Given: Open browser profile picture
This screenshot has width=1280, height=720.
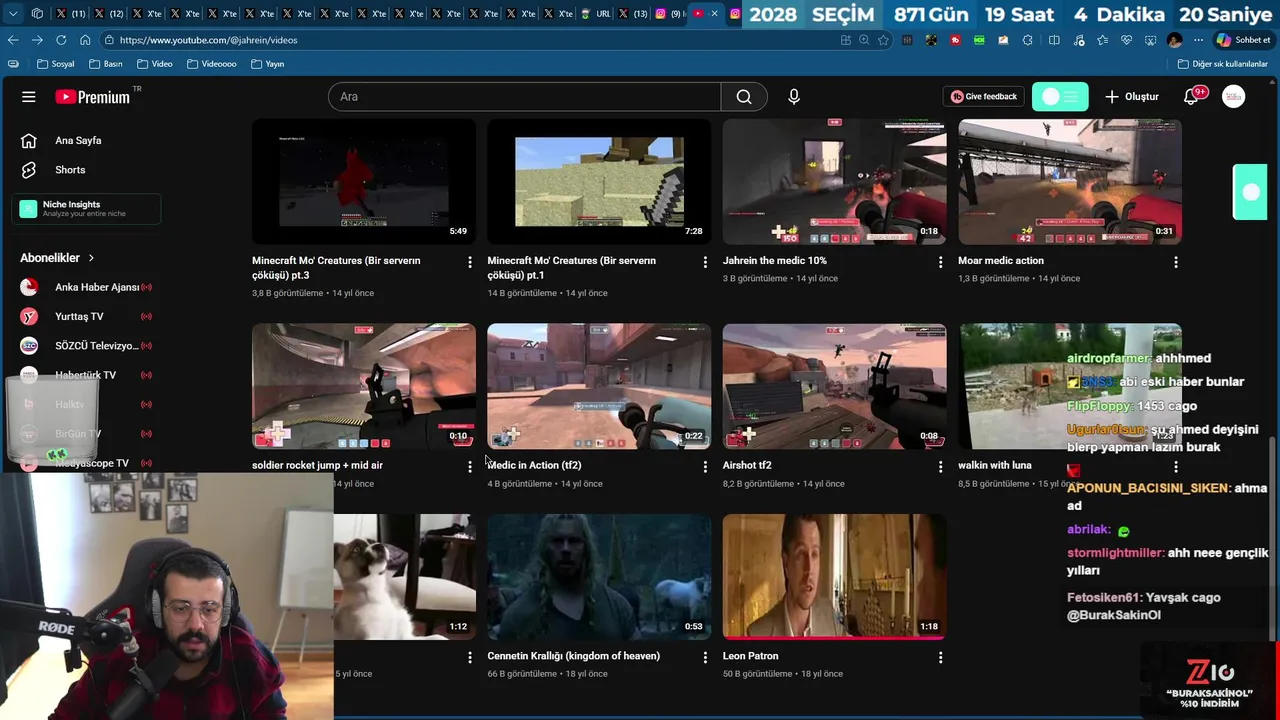Looking at the screenshot, I should click(x=1174, y=40).
